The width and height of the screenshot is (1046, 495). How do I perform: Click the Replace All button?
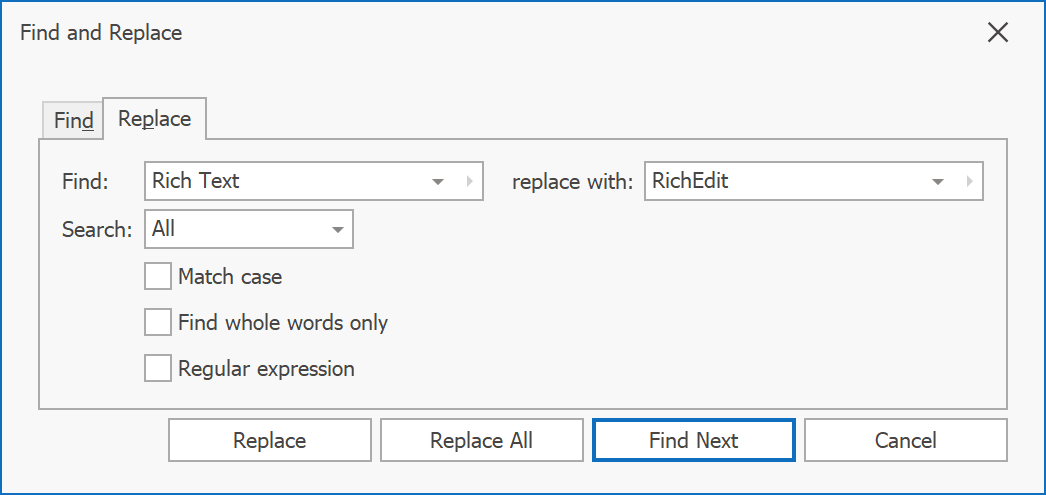481,440
